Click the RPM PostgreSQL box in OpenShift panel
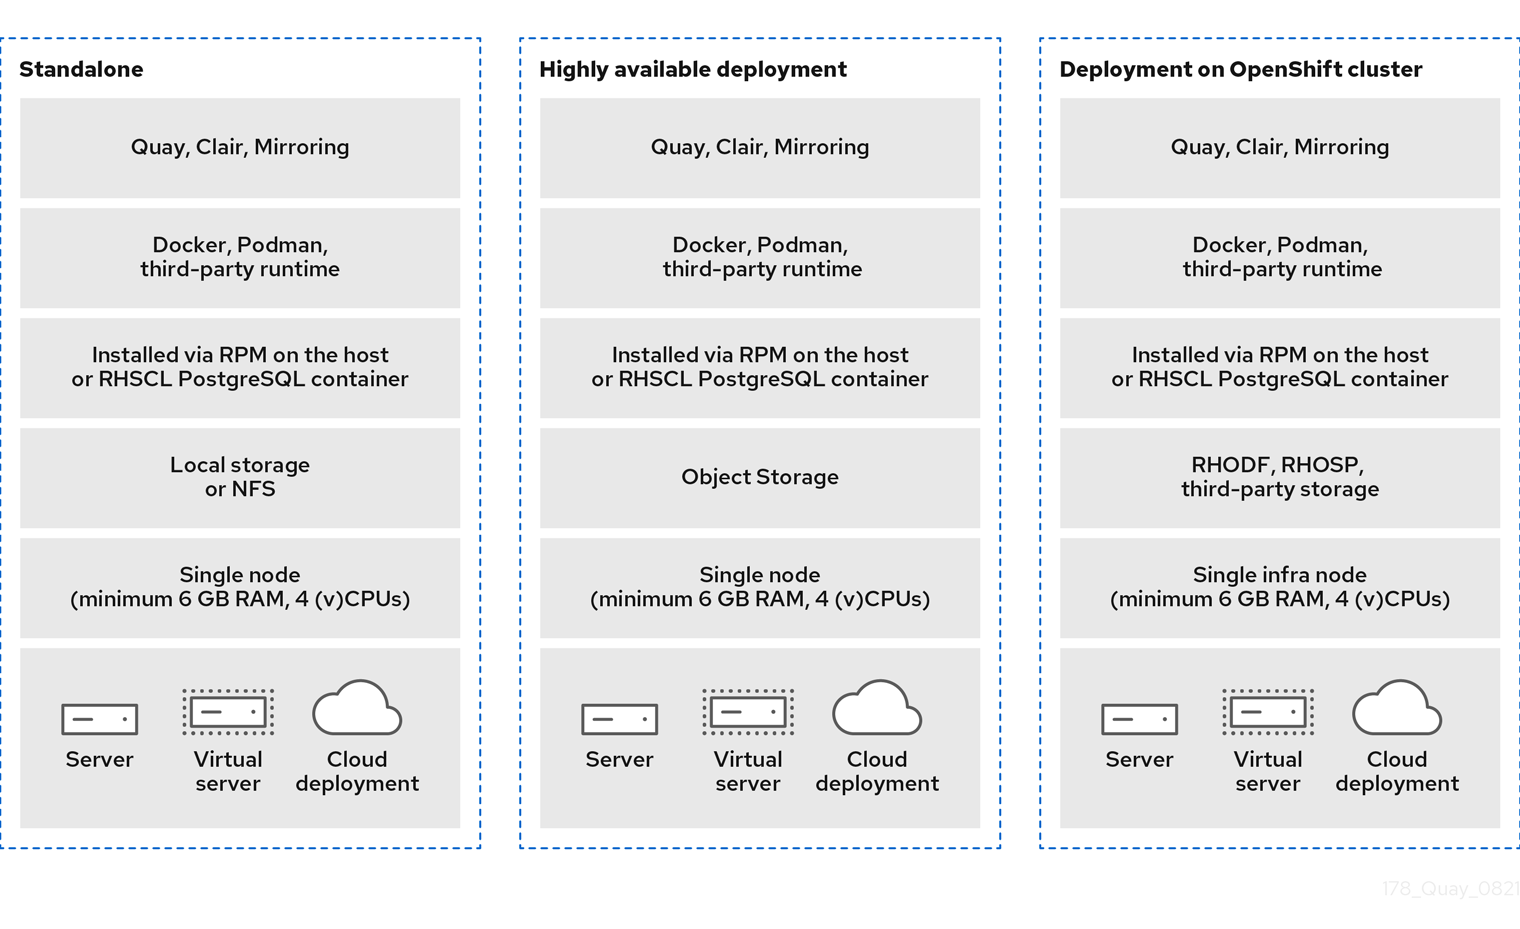Viewport: 1520px width, 929px height. click(x=1280, y=367)
